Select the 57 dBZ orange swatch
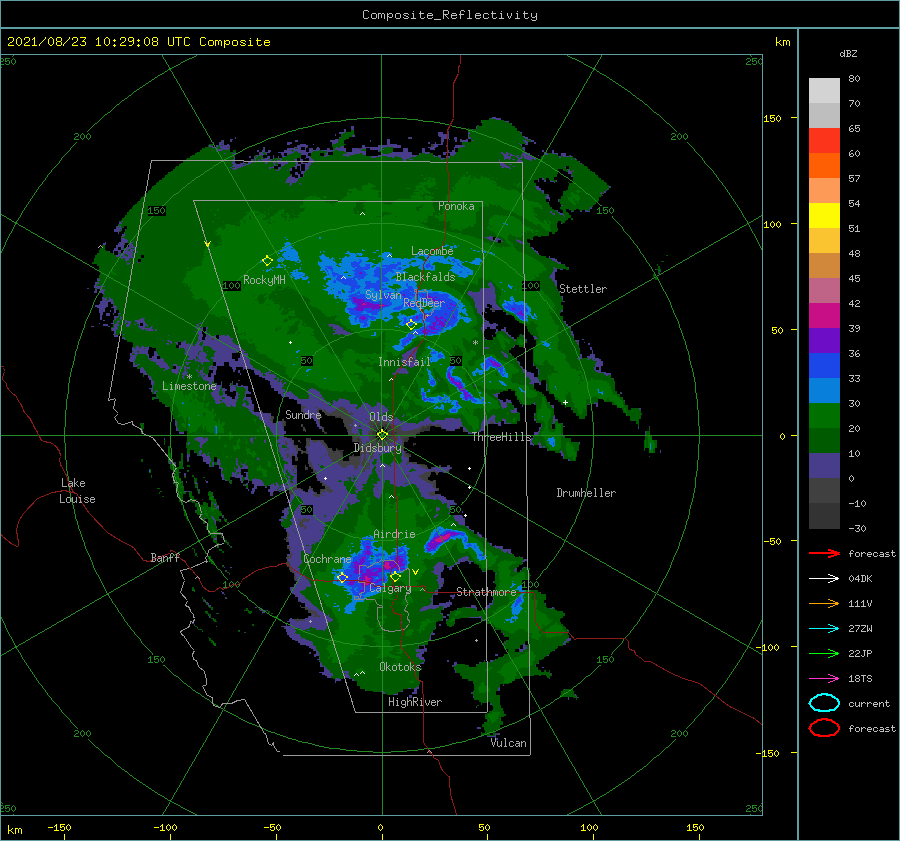Screen dimensions: 900x841 (x=824, y=166)
